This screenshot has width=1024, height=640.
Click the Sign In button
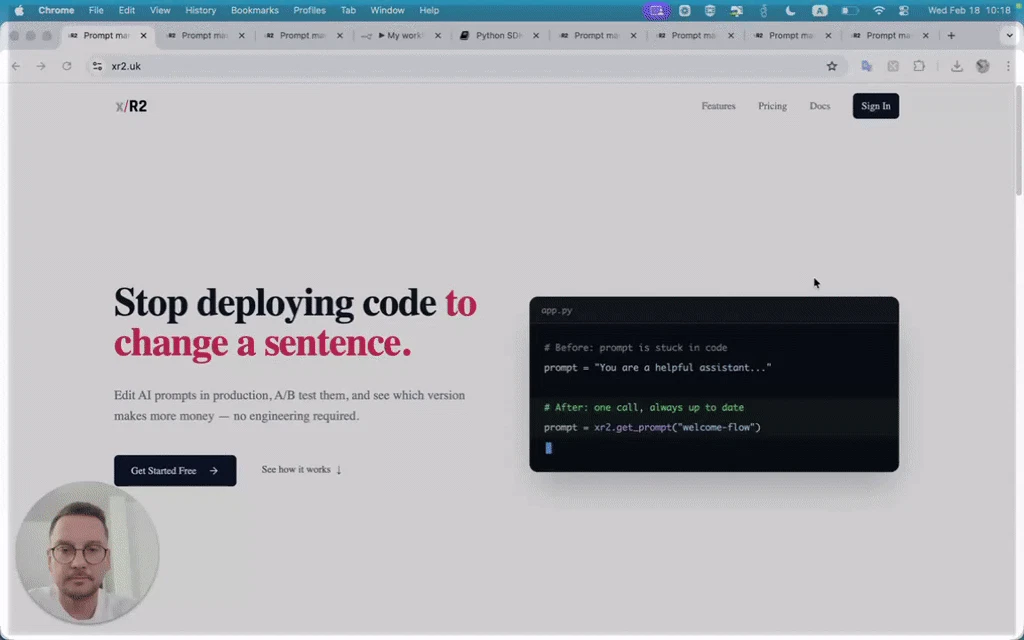(x=876, y=106)
